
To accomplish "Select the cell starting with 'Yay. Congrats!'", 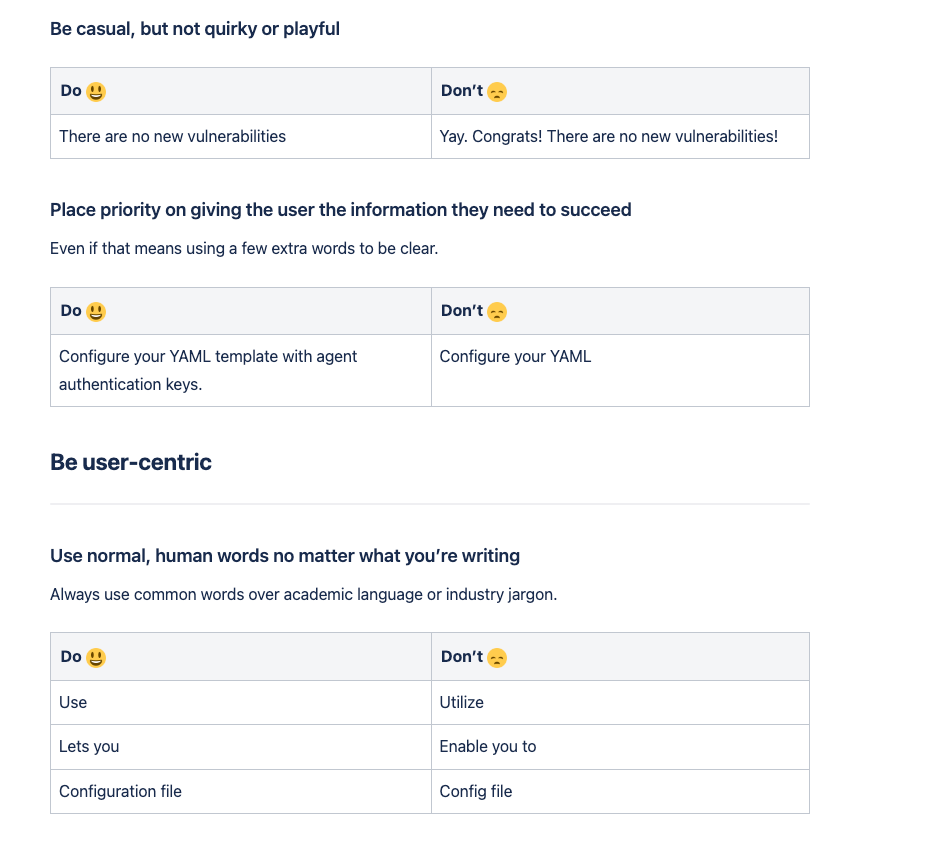I will tap(620, 137).
